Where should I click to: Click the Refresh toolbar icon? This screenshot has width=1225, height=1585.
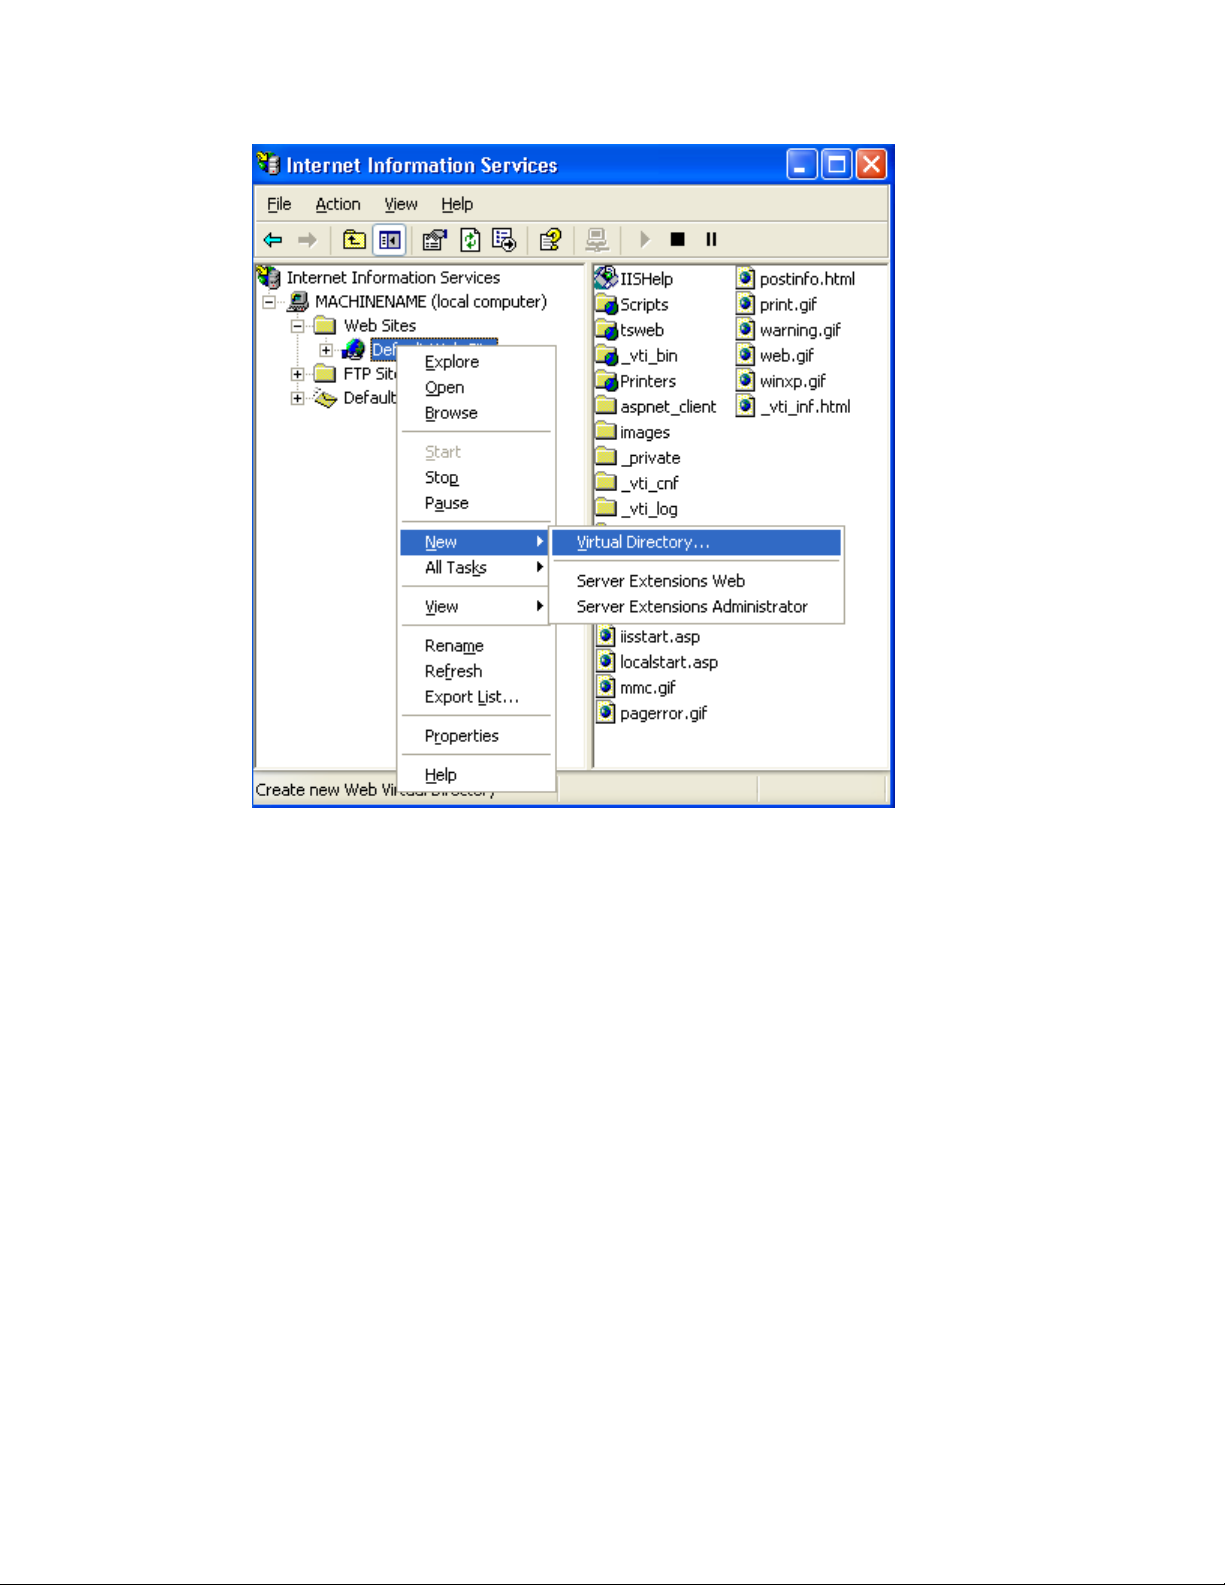coord(470,240)
